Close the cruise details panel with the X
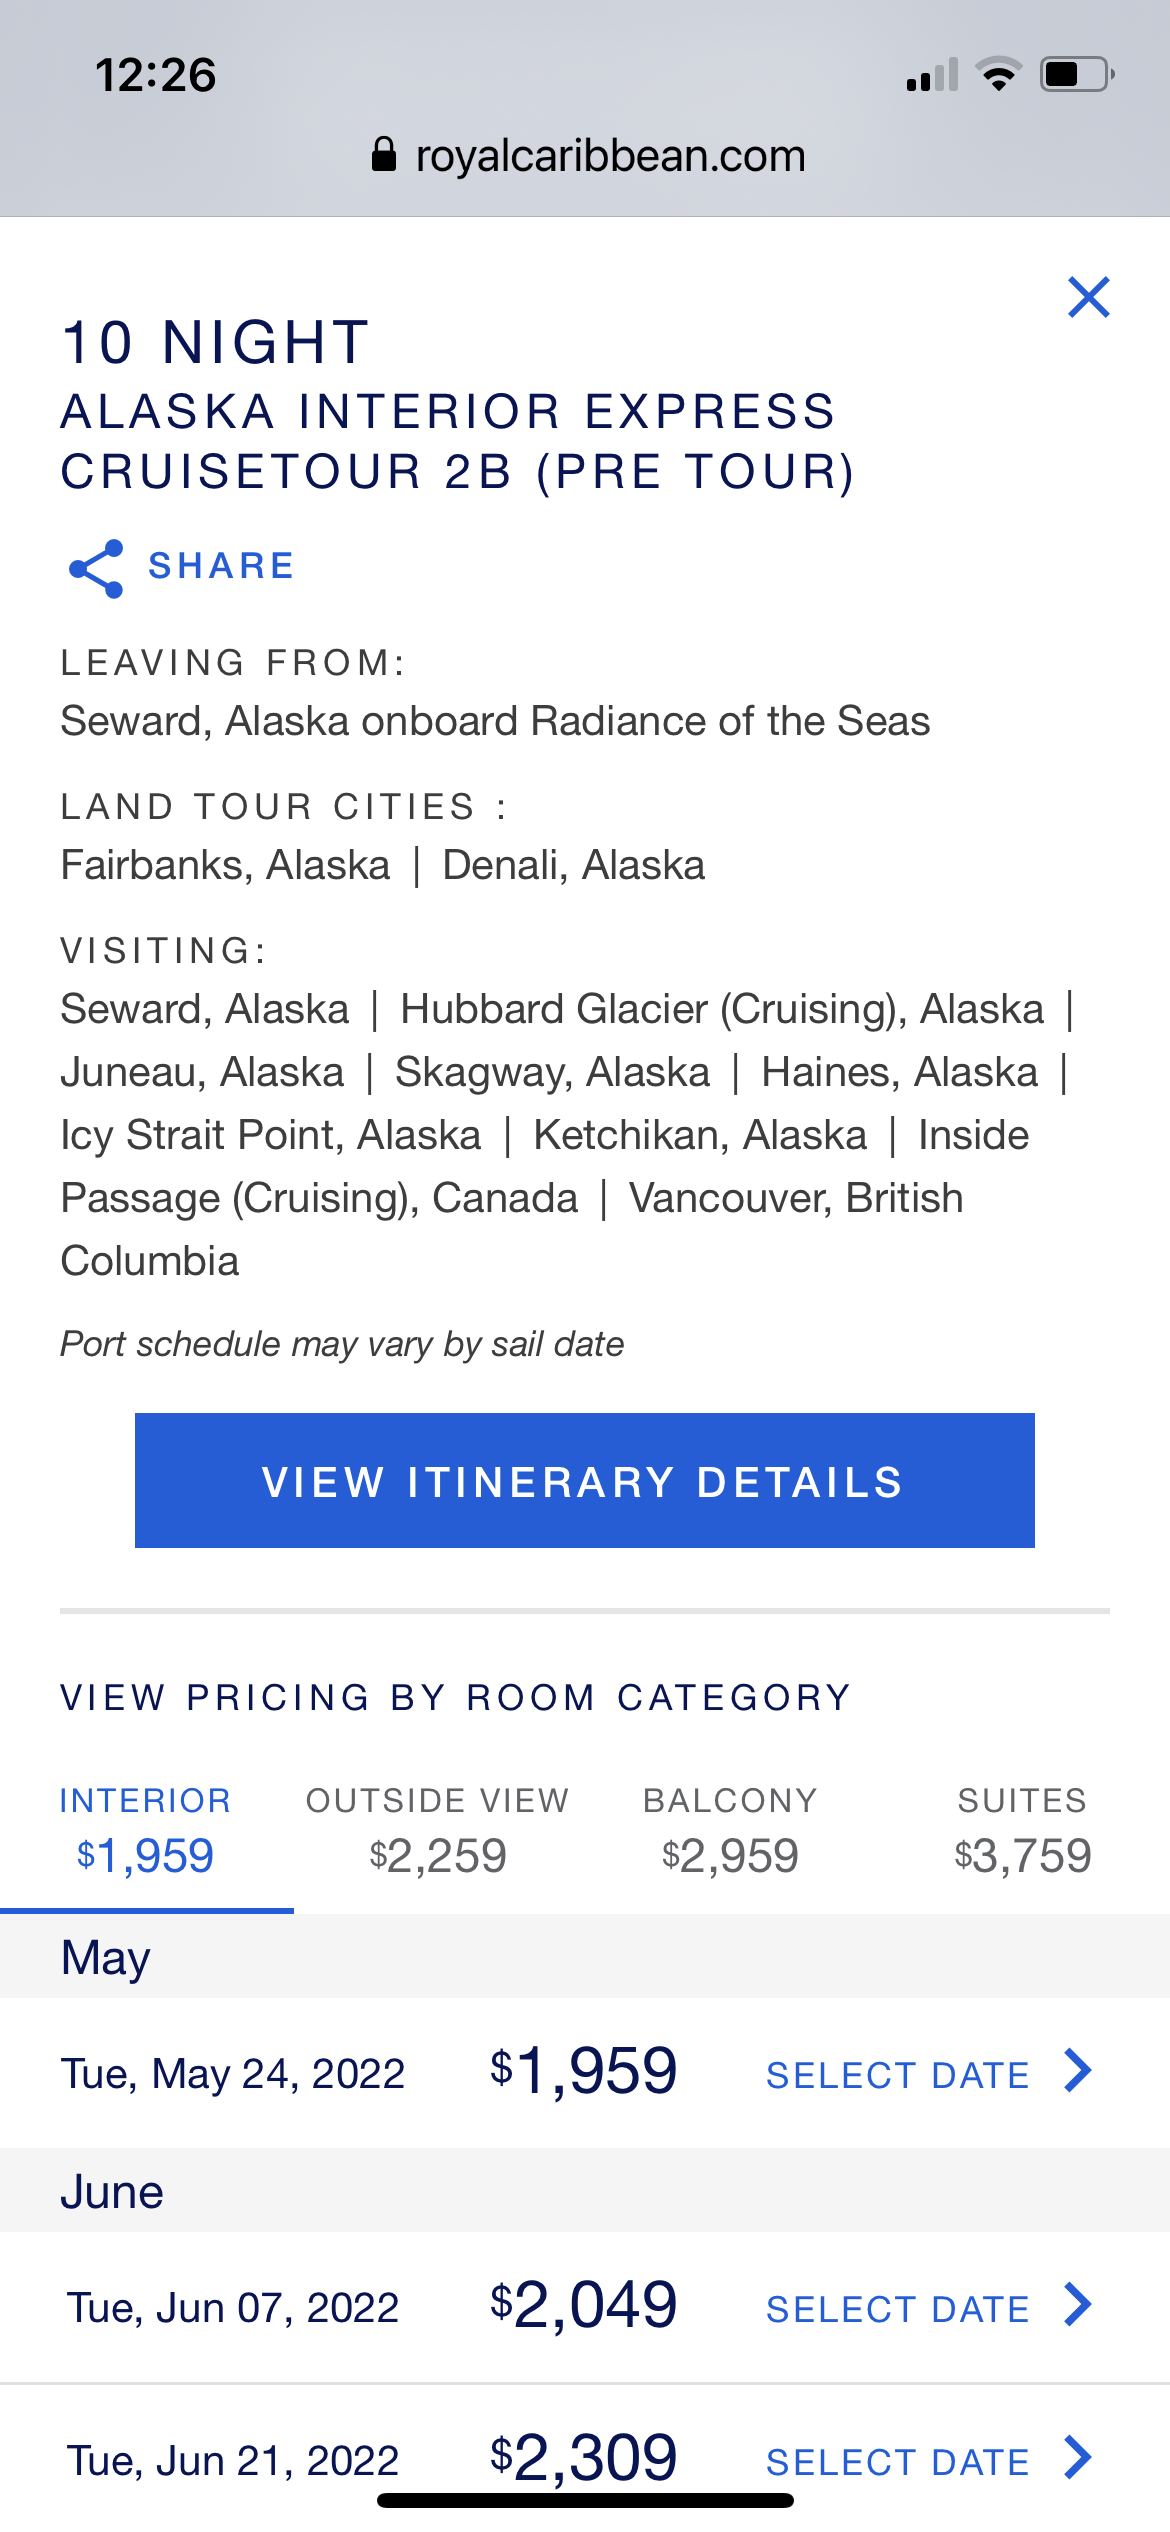Image resolution: width=1170 pixels, height=2532 pixels. pos(1089,297)
